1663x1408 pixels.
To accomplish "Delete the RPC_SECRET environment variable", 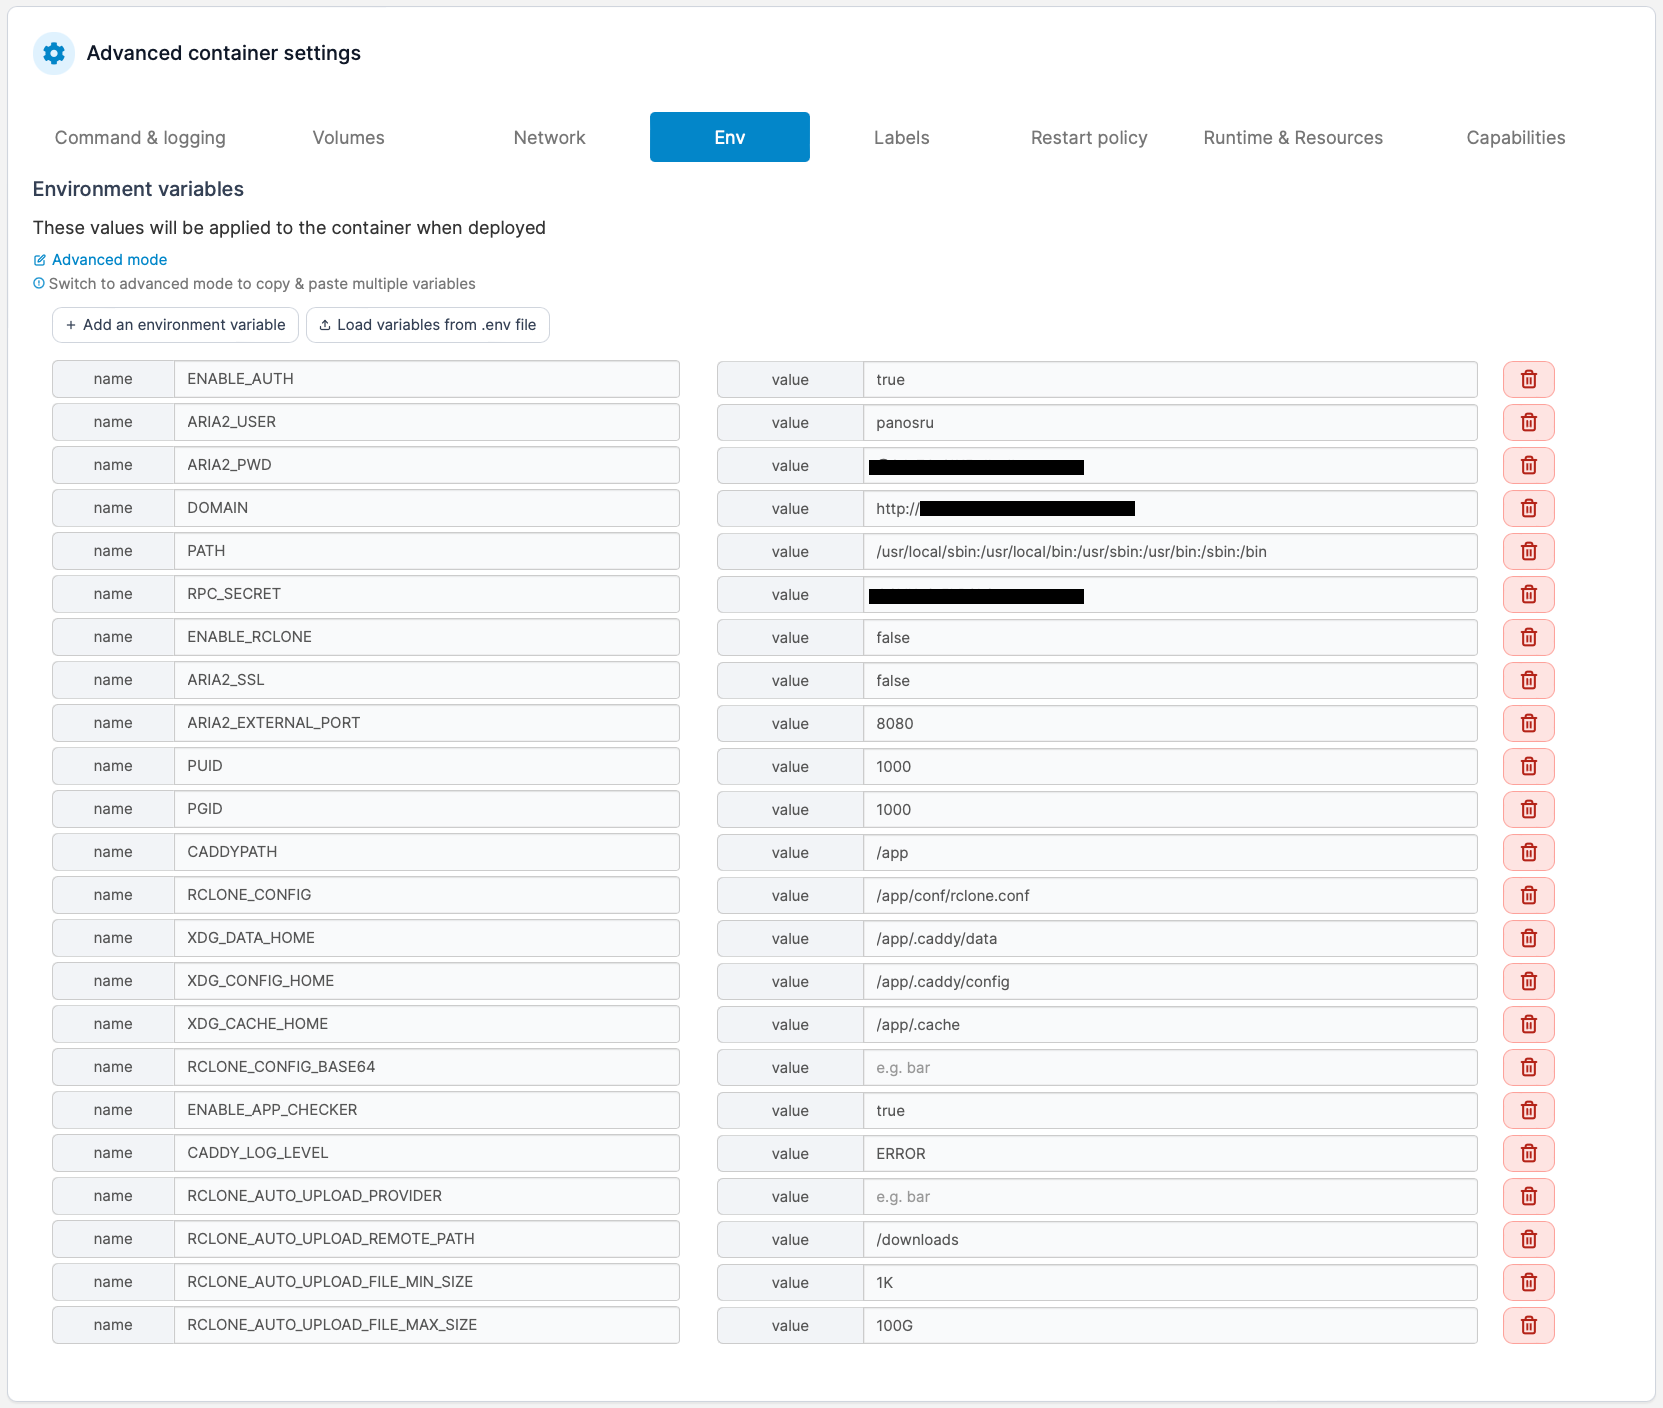I will pos(1528,594).
